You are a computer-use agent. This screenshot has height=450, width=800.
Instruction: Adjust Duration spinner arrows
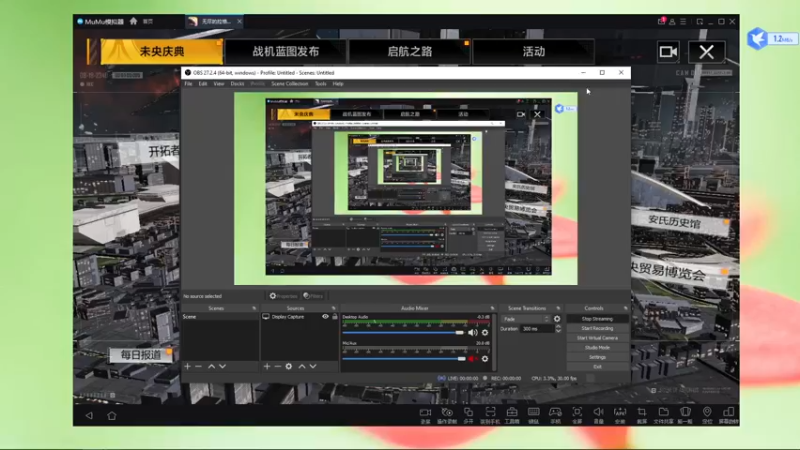click(558, 329)
